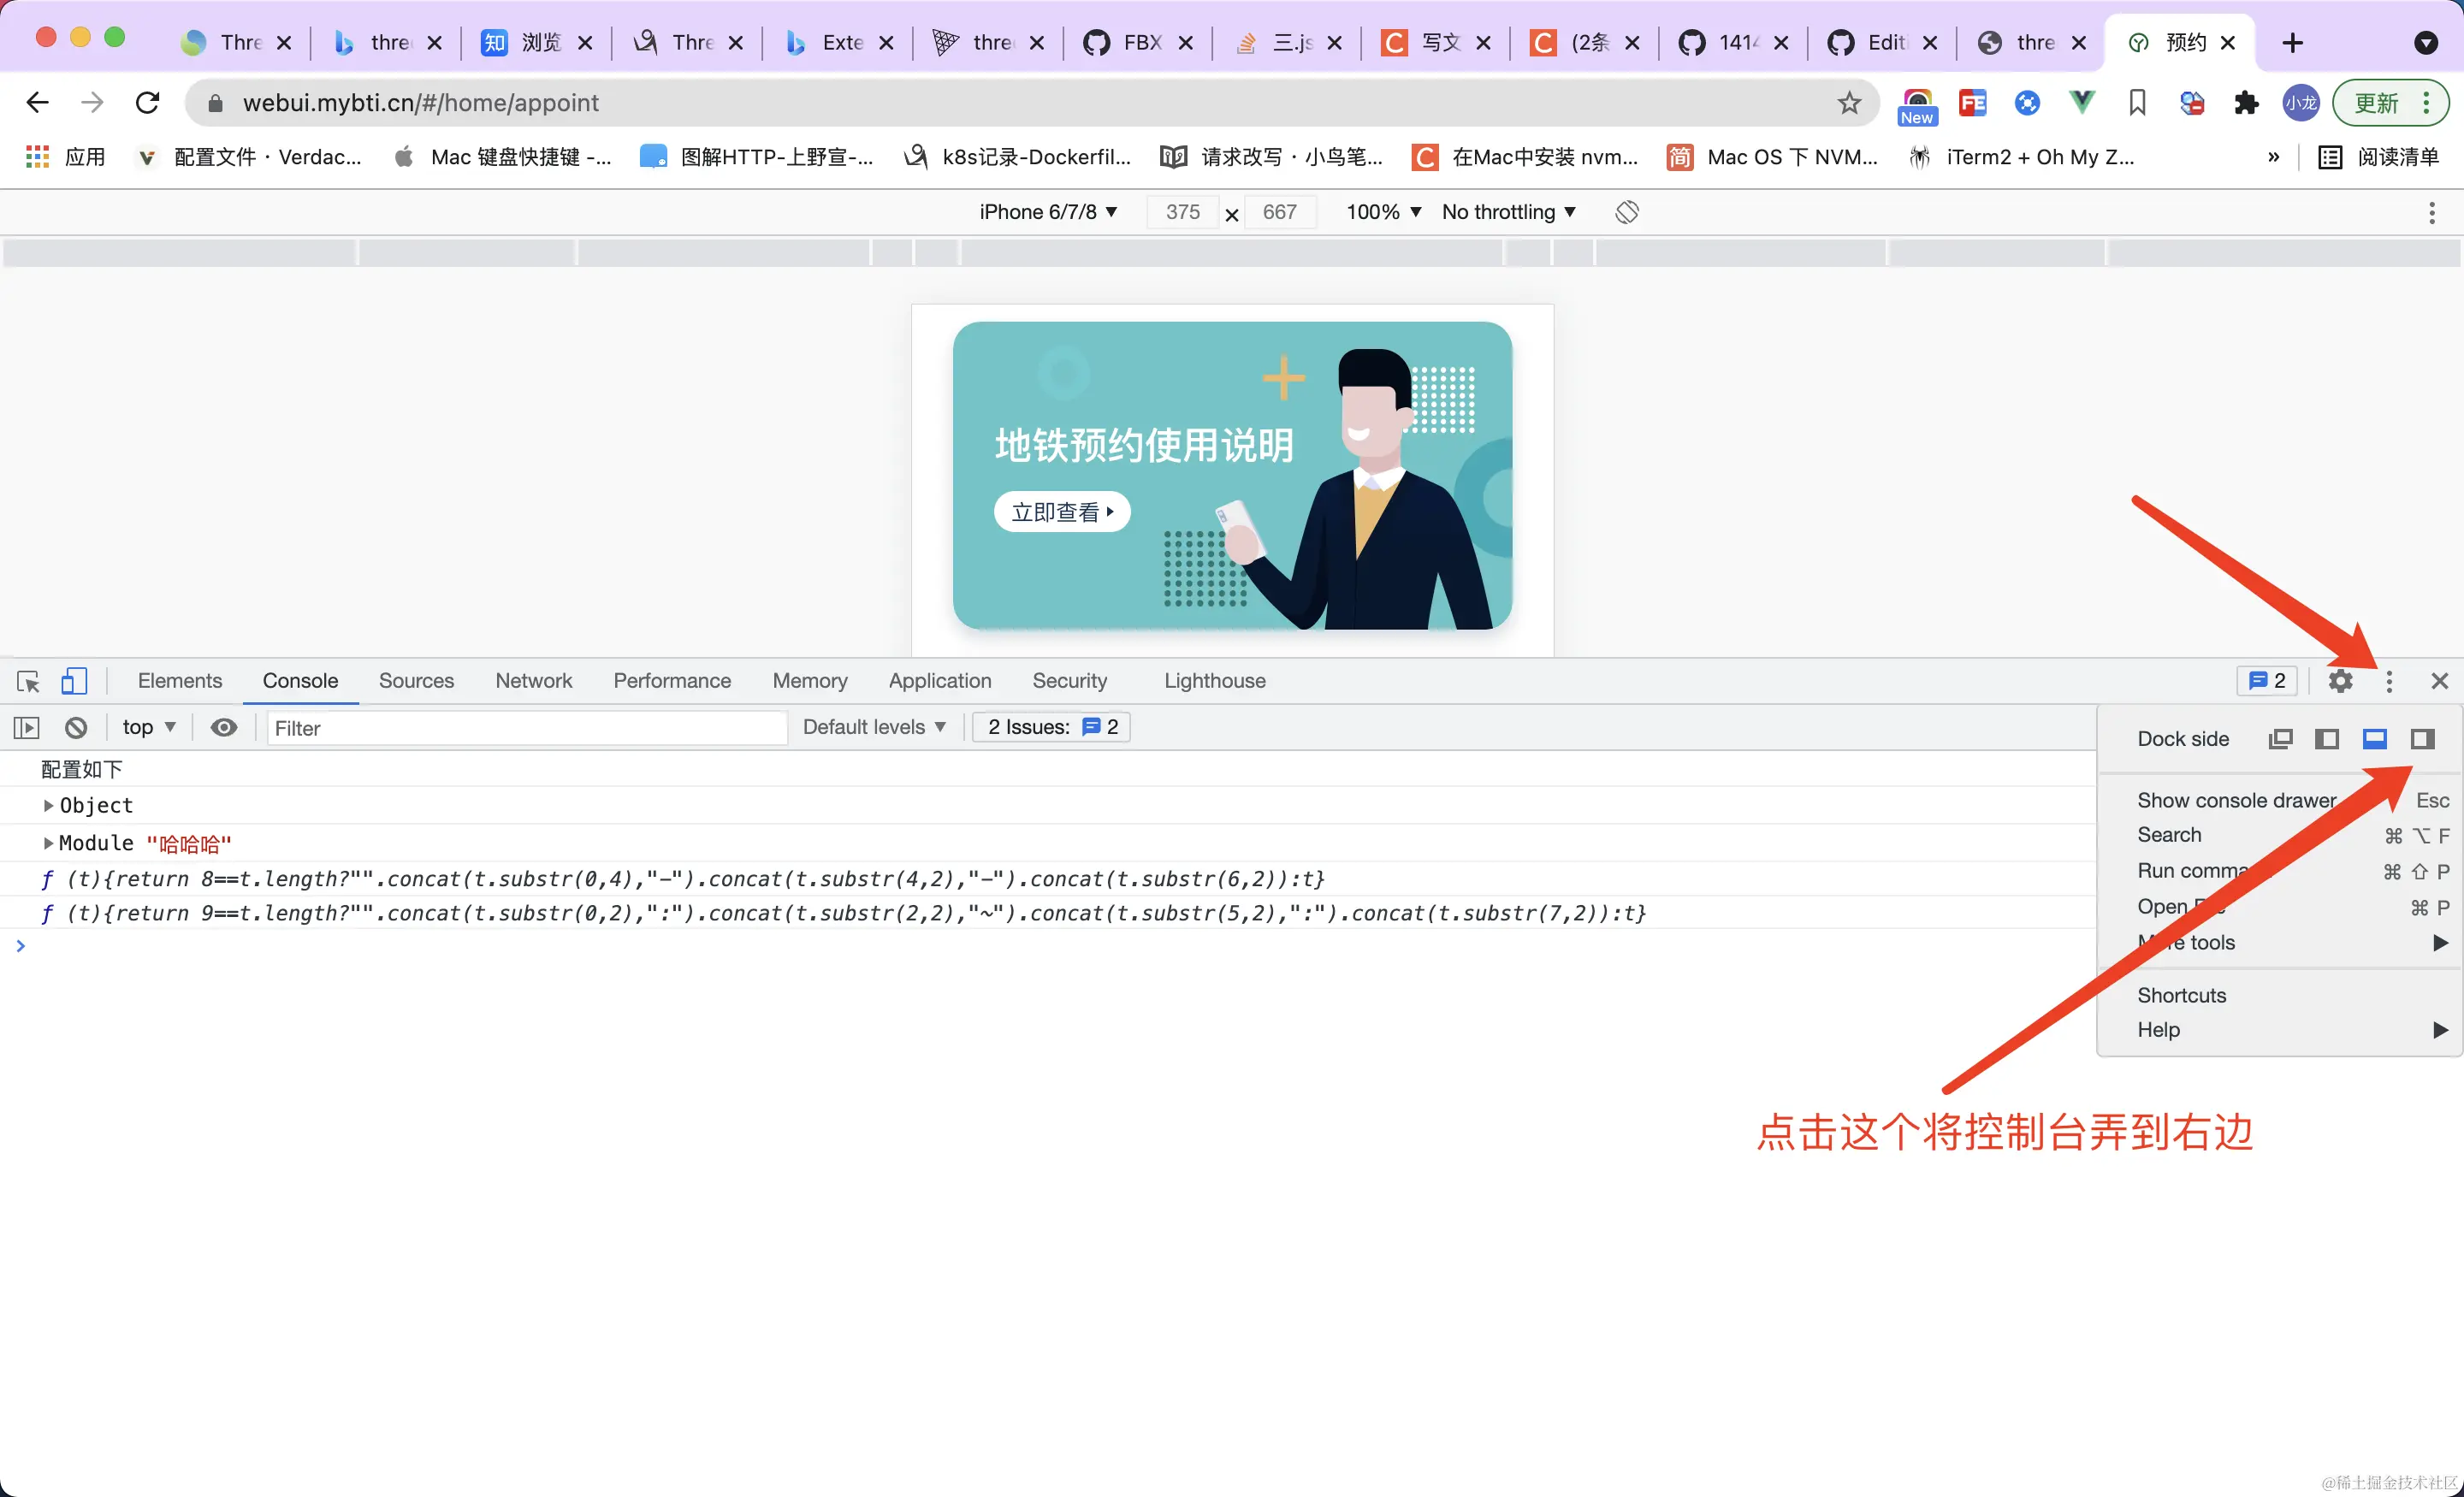
Task: Click the 立即查看 button on banner
Action: tap(1061, 512)
